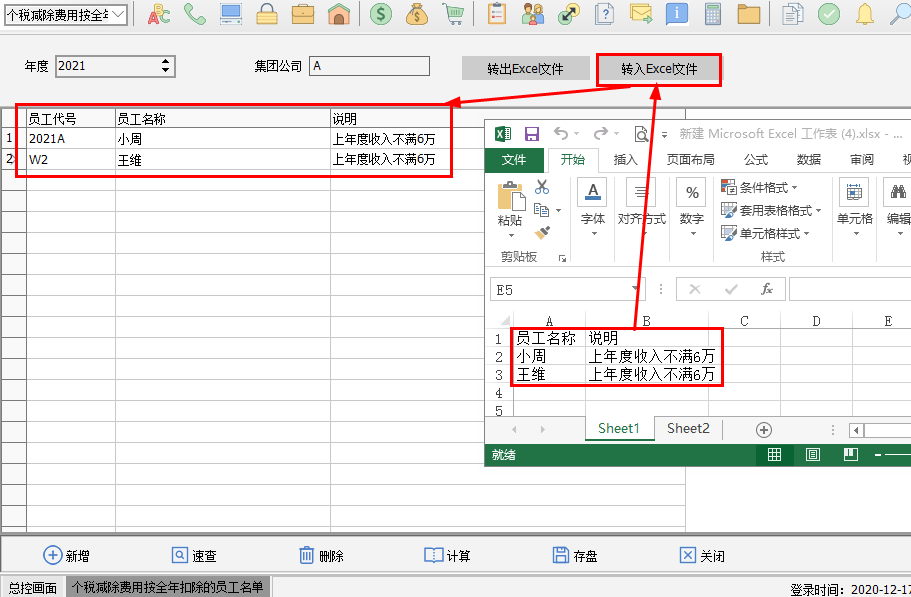911x597 pixels.
Task: Open the module selector dropdown
Action: 119,15
